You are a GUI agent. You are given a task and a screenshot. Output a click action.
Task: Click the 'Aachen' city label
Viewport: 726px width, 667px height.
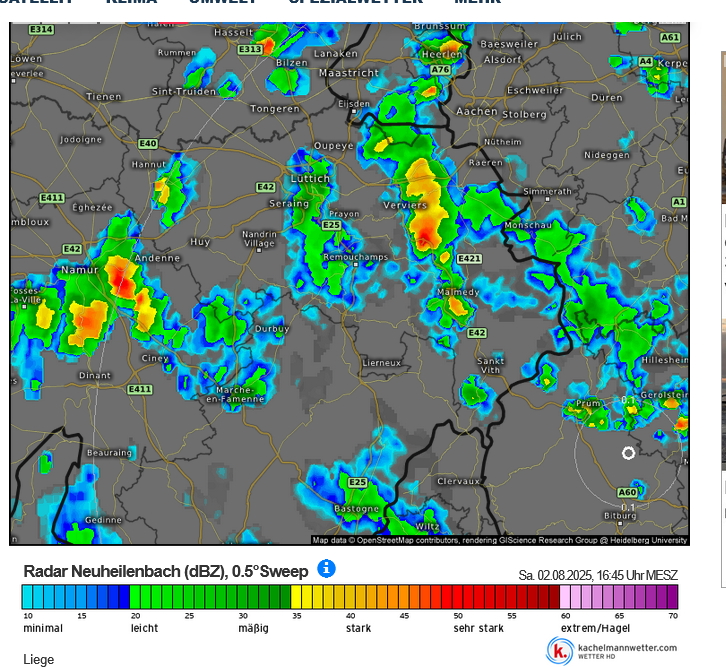[477, 112]
